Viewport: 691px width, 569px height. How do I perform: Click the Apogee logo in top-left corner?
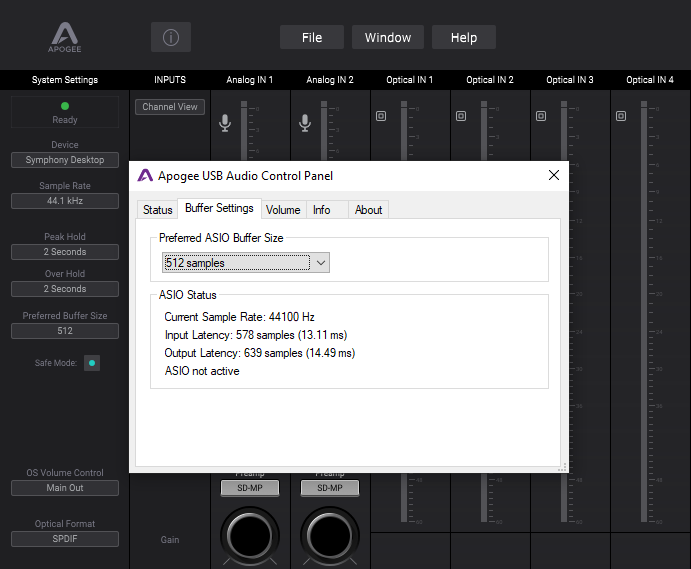click(65, 37)
